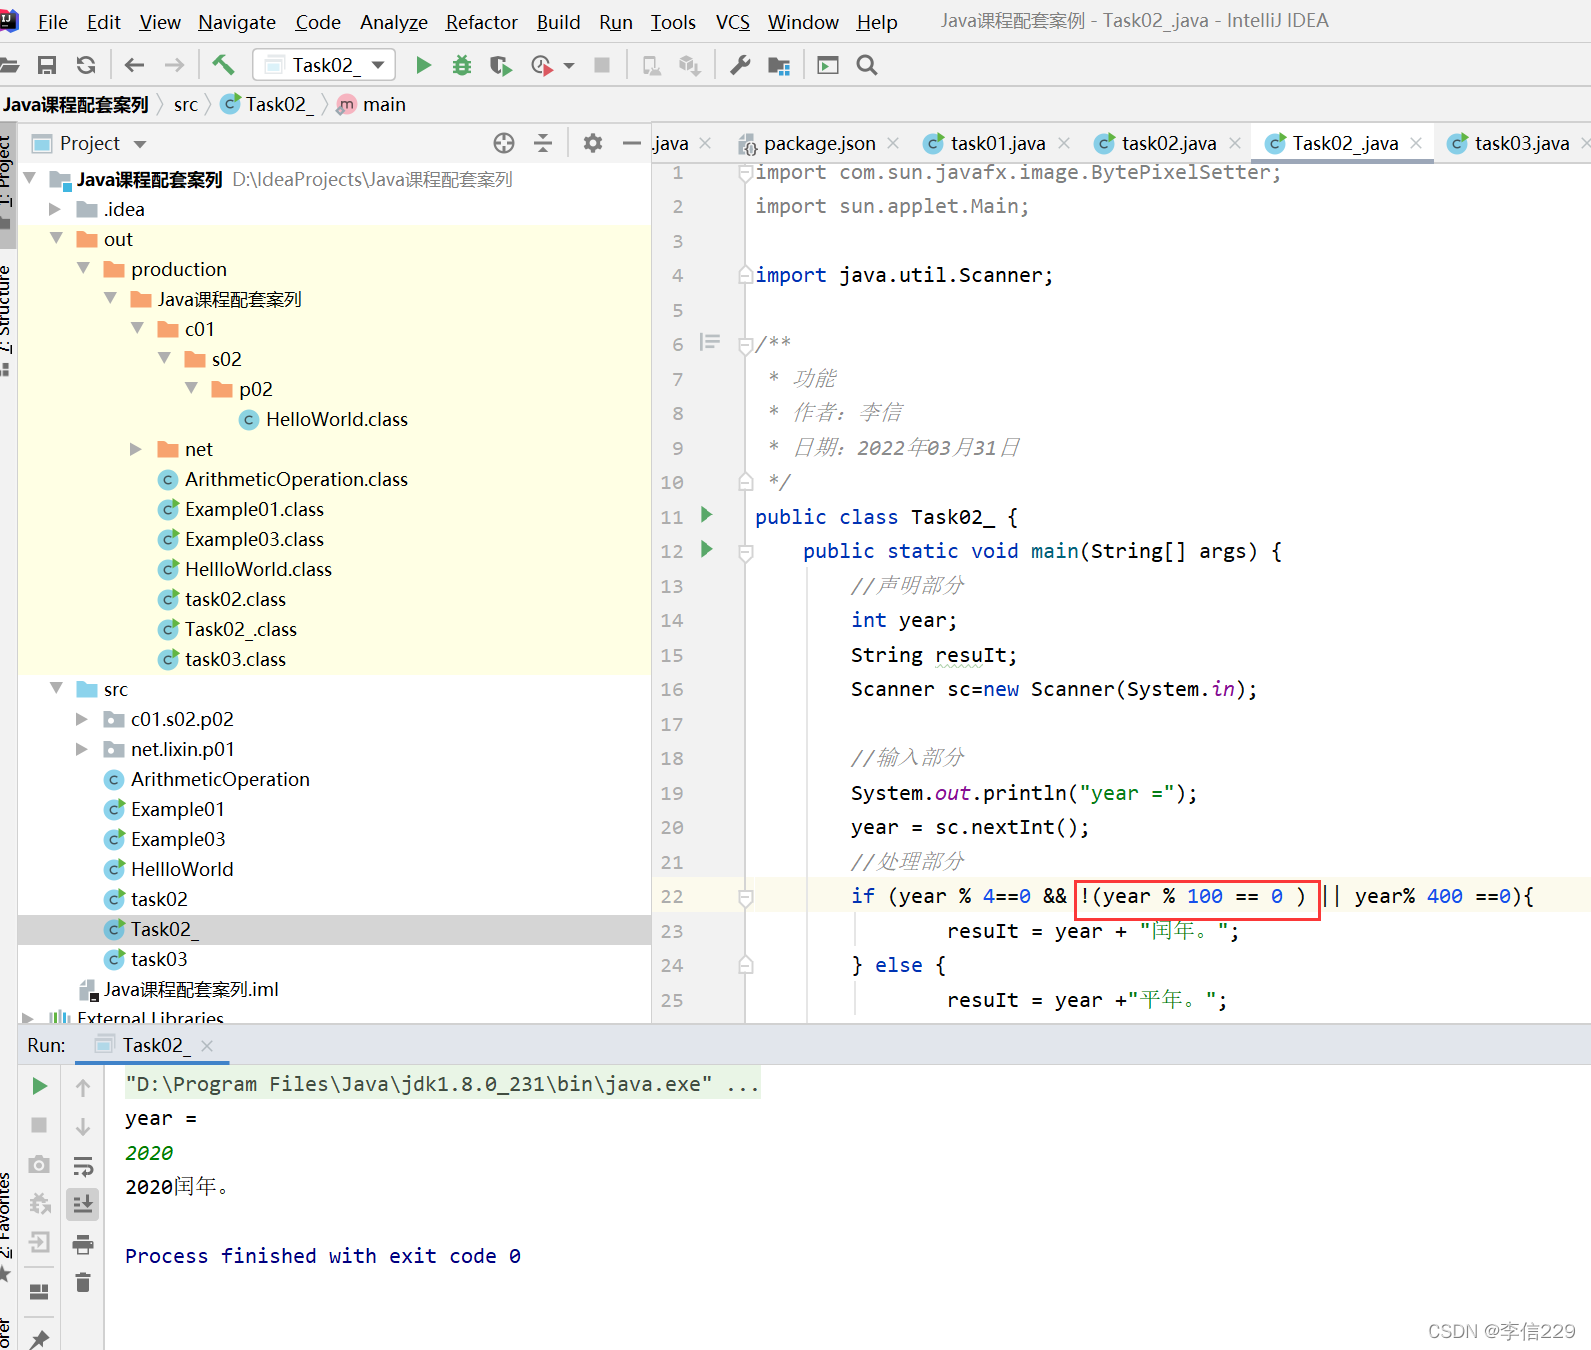Switch to the package.json tab
The image size is (1591, 1350).
tap(819, 143)
